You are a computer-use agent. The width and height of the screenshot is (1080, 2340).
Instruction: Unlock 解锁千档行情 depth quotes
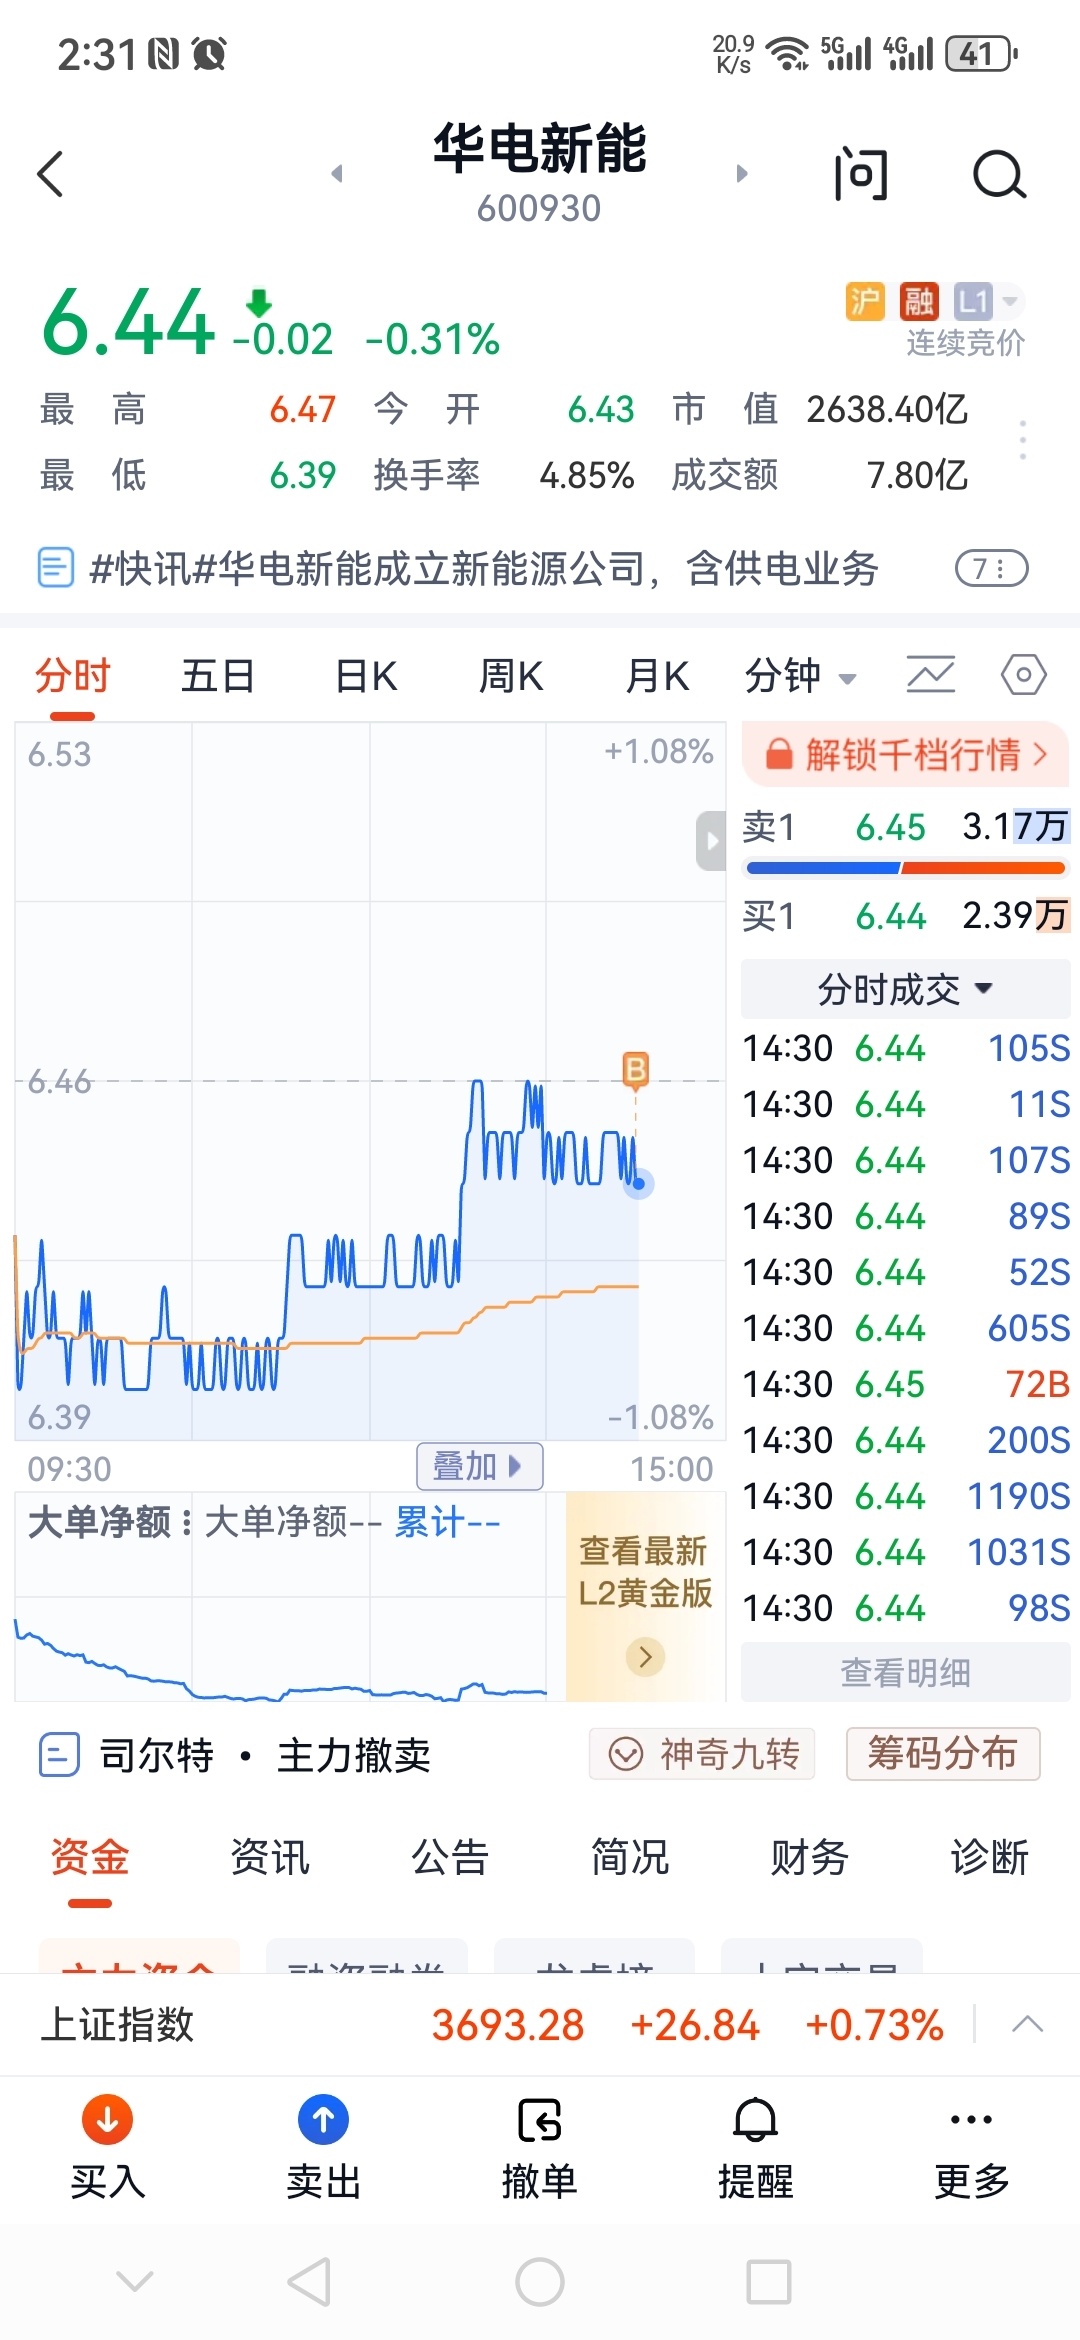pos(905,754)
